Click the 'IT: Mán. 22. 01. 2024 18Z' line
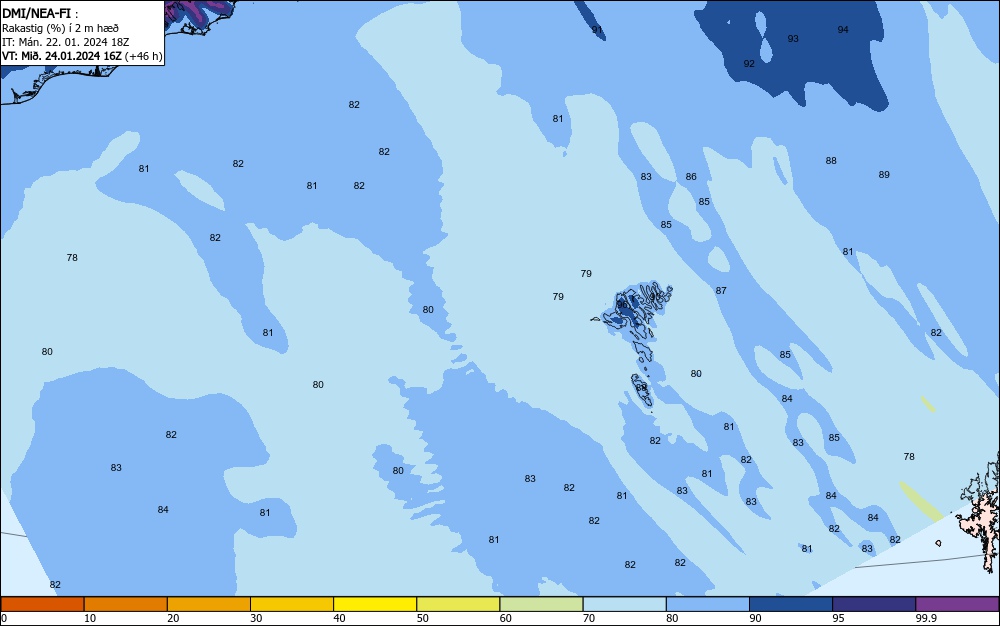The width and height of the screenshot is (1000, 626). [65, 42]
